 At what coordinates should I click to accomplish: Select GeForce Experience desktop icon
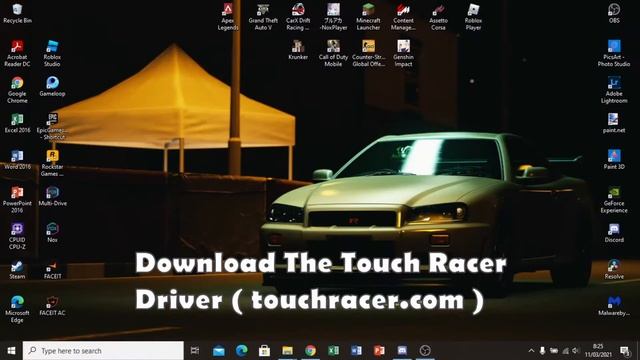614,199
